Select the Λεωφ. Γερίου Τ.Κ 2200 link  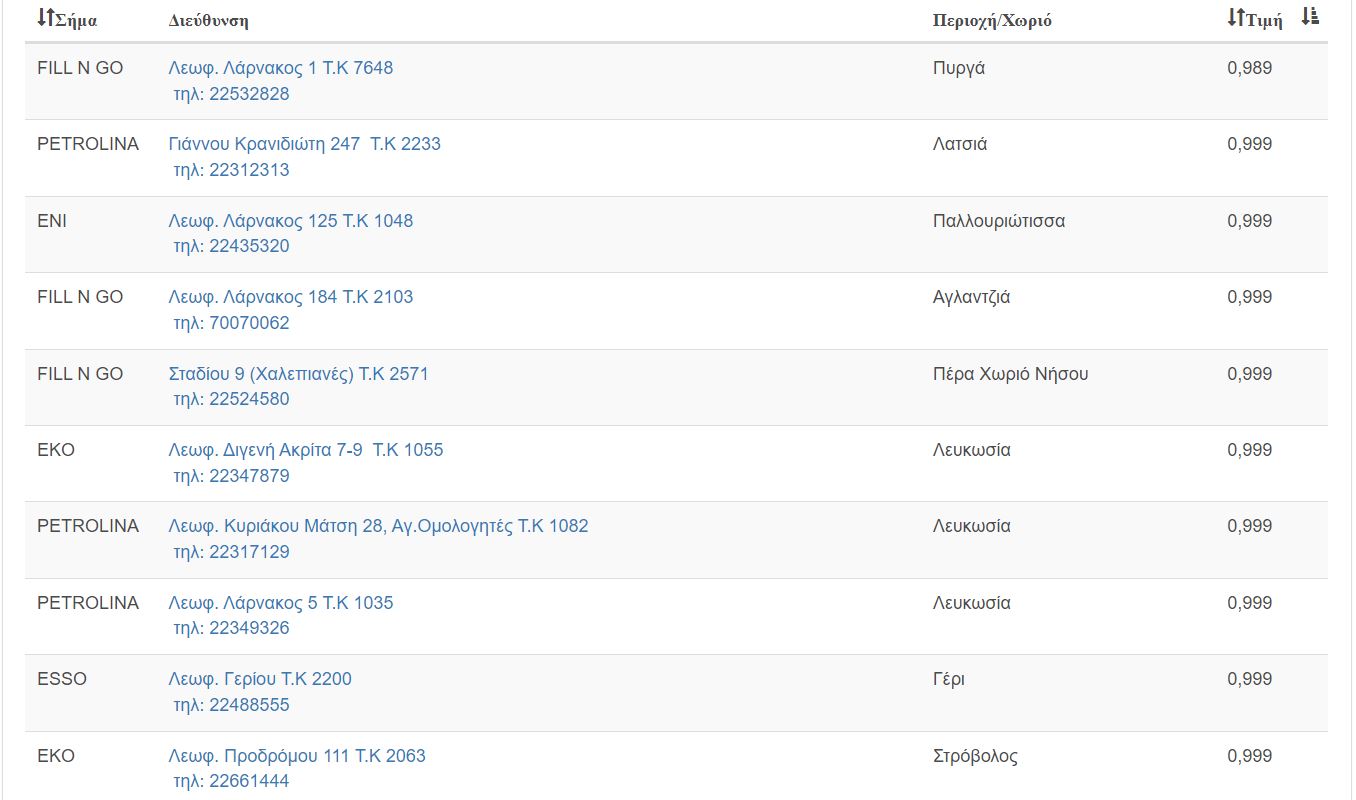click(260, 679)
